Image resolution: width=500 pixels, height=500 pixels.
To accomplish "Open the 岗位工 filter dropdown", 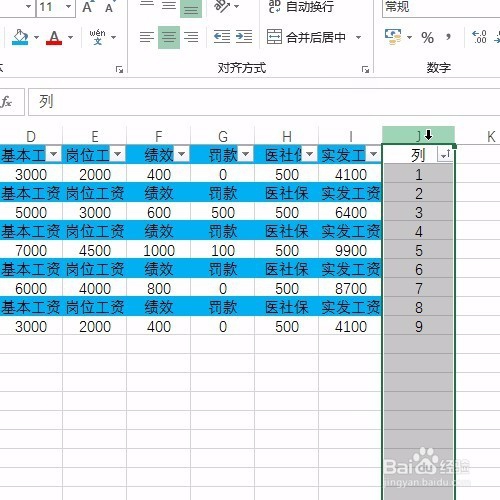I will point(117,154).
